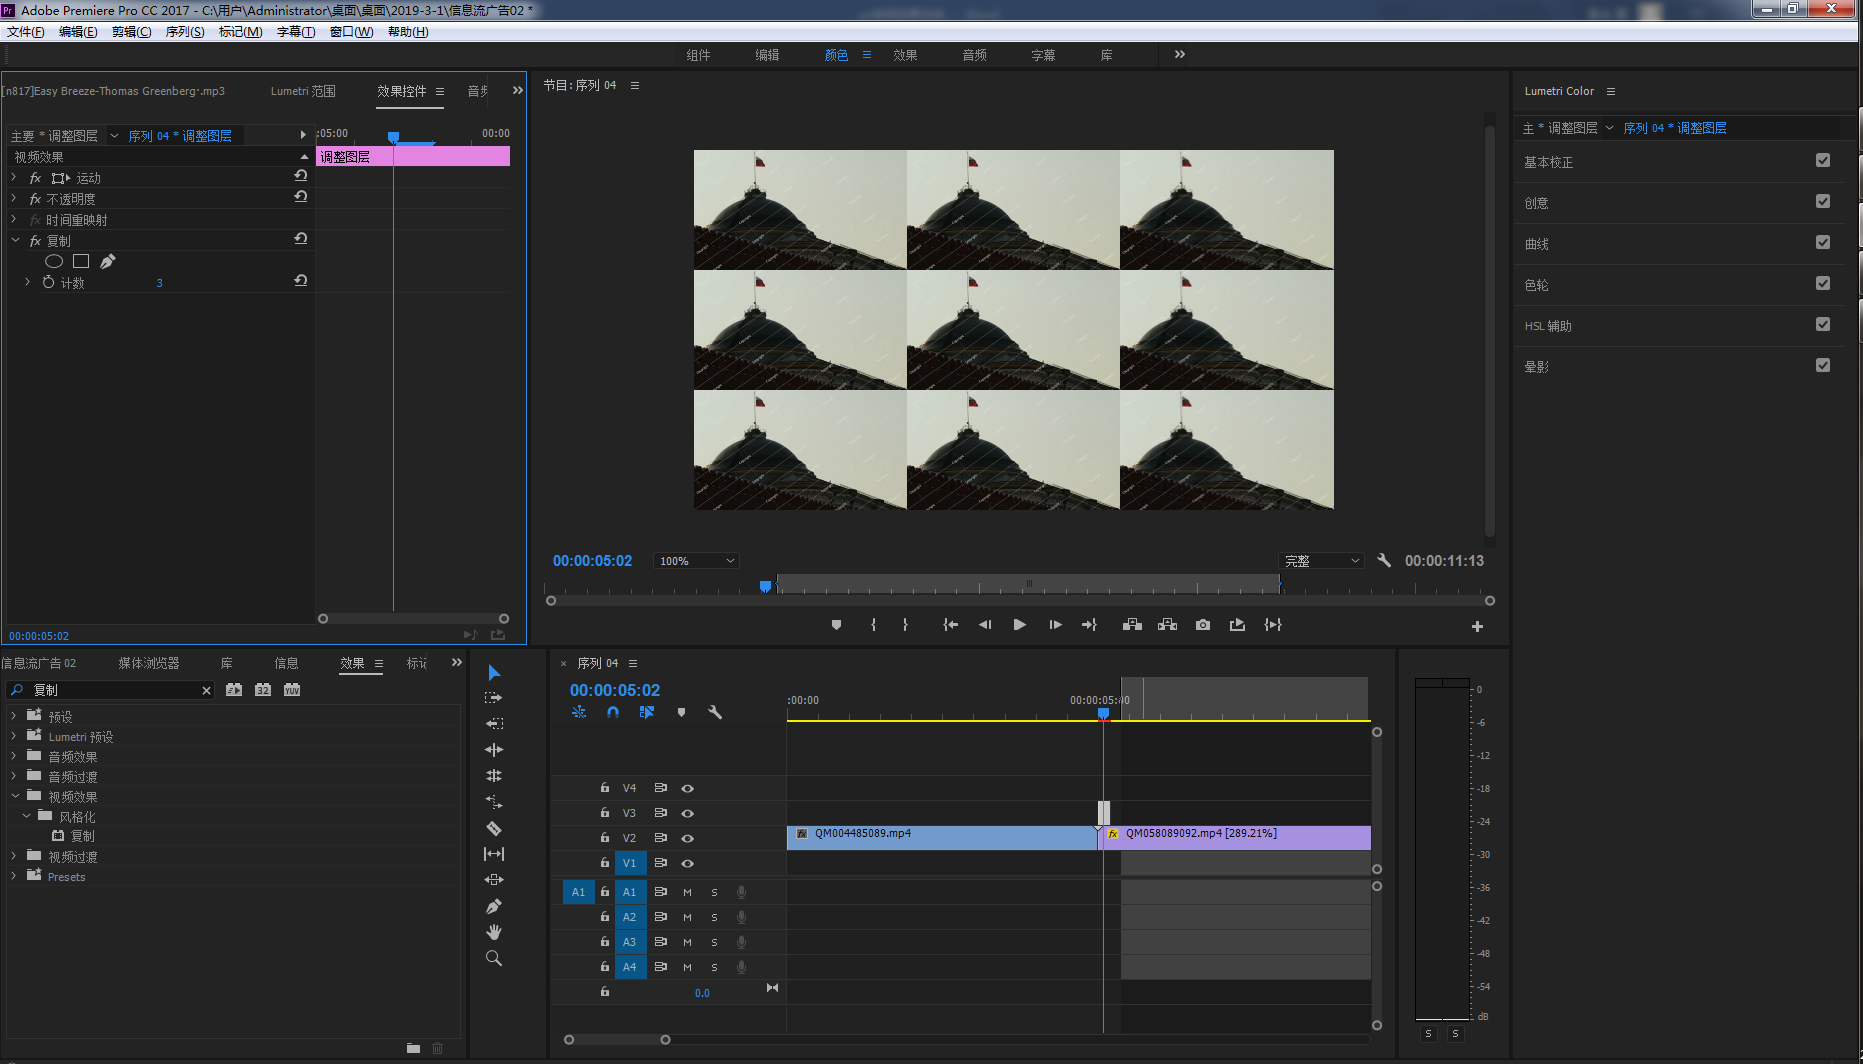
Task: Select the Razor tool
Action: coord(494,828)
